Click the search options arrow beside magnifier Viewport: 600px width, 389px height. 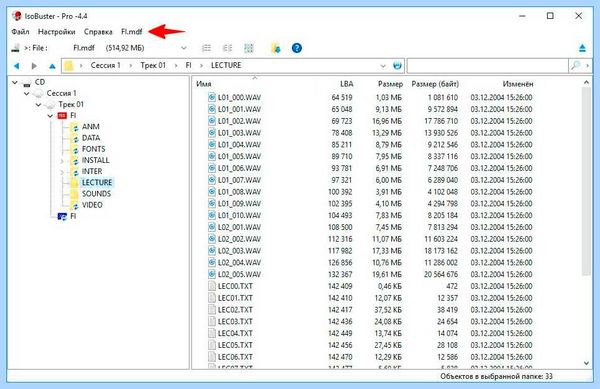pos(587,66)
